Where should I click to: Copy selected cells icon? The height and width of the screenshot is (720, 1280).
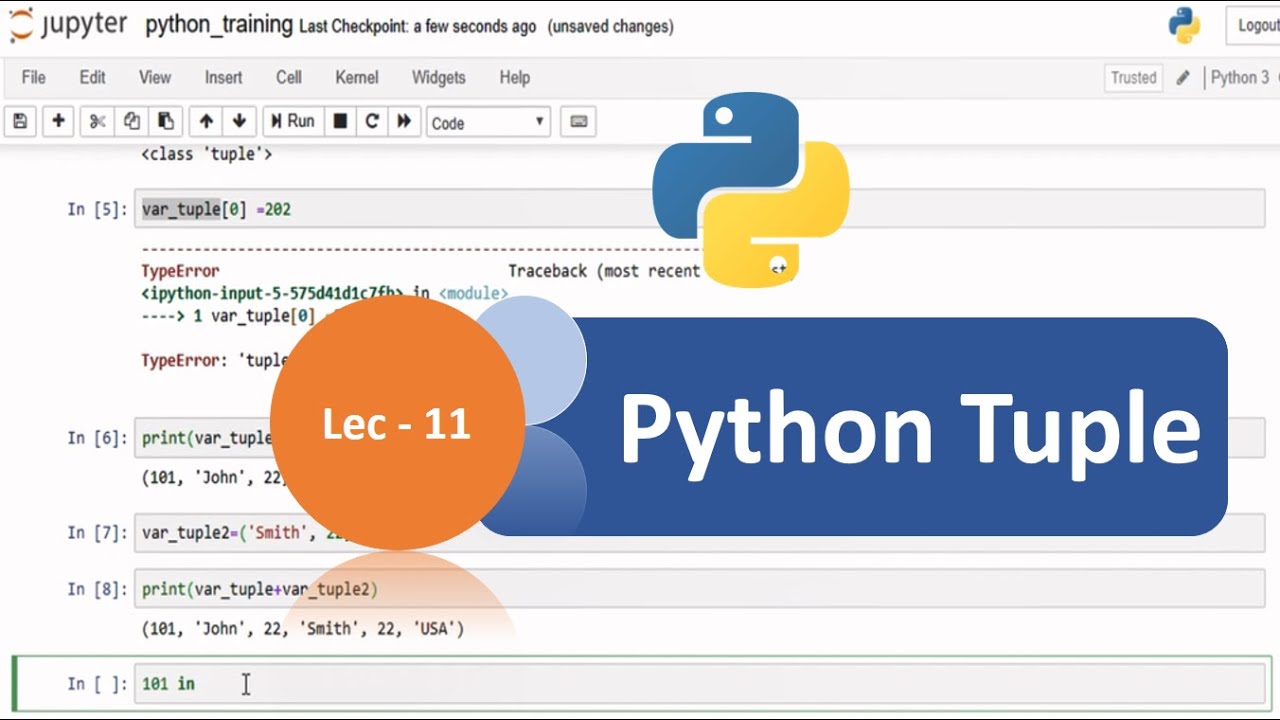[x=131, y=121]
